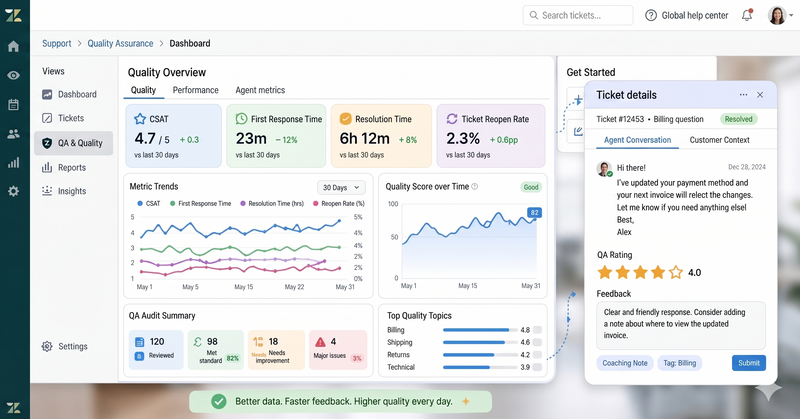Close the Ticket details panel
800x419 pixels.
point(760,95)
